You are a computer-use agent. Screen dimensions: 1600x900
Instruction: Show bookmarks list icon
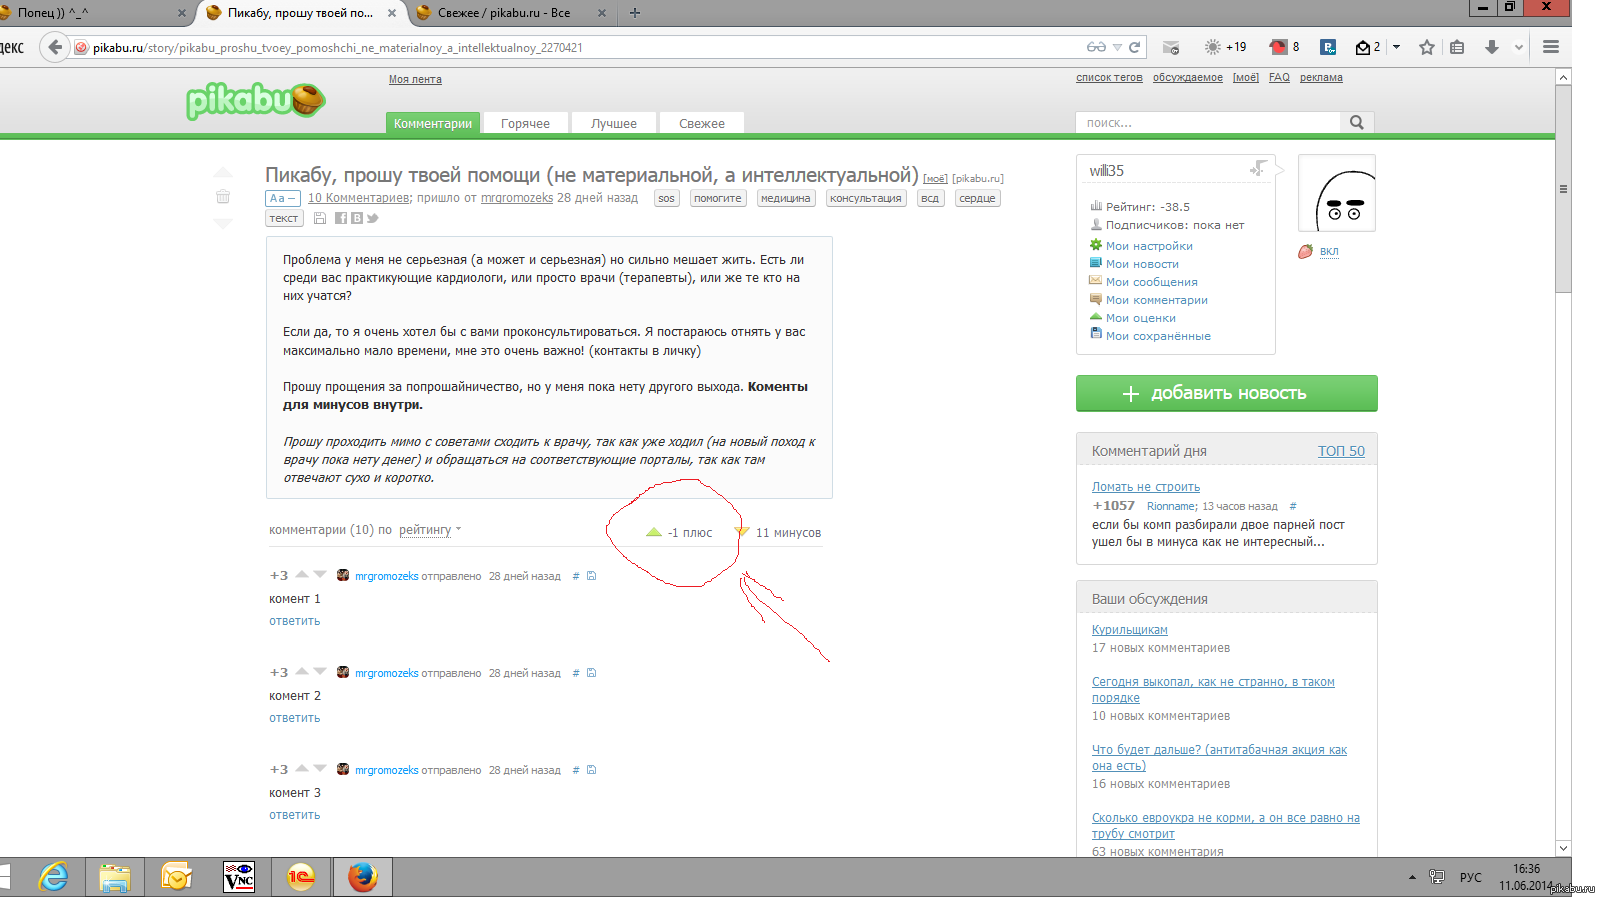click(x=1457, y=47)
